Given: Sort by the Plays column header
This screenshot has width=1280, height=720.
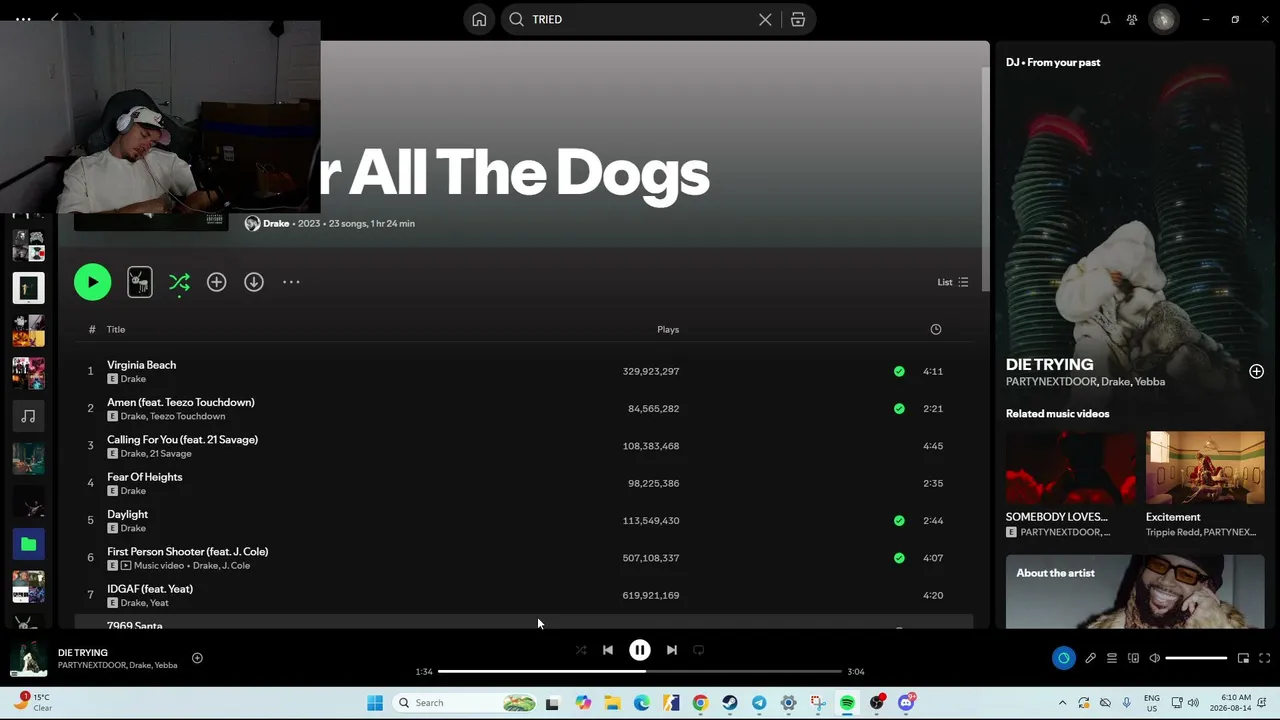Looking at the screenshot, I should (x=668, y=329).
